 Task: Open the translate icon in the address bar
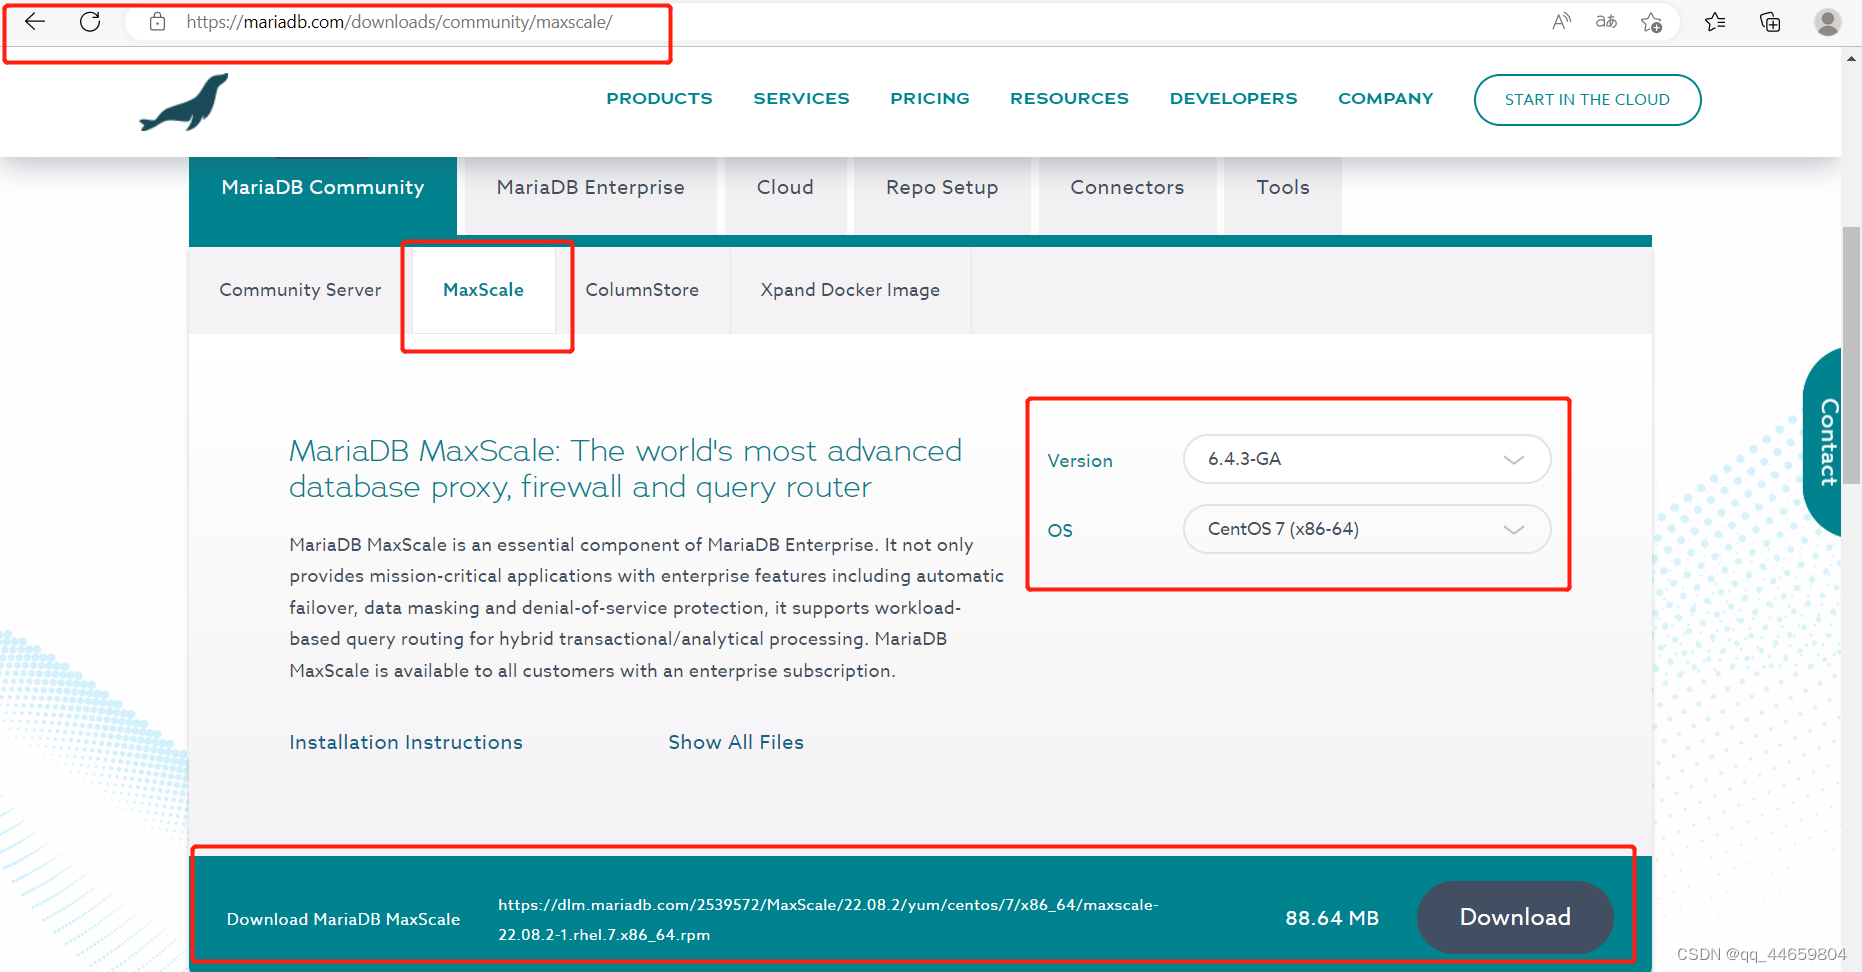[1606, 22]
